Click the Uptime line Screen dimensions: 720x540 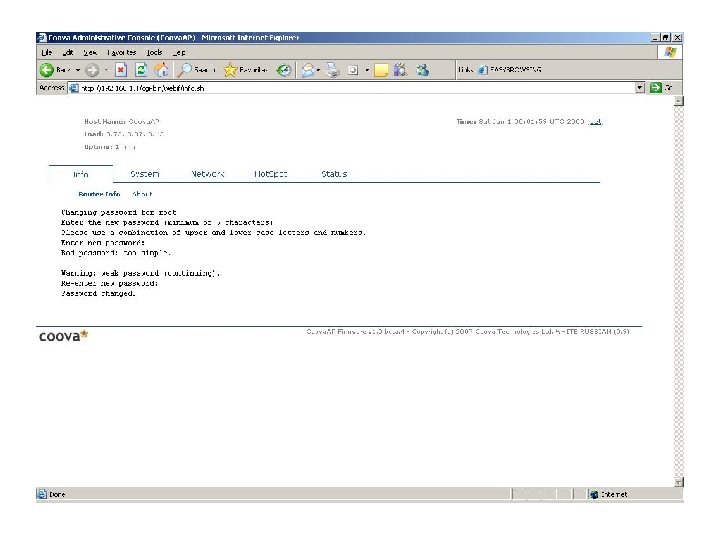click(x=109, y=147)
